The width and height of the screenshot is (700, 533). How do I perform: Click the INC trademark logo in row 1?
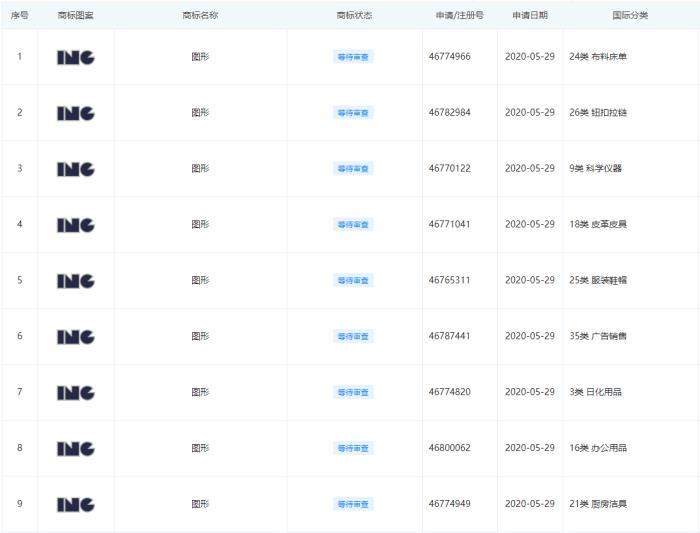coord(76,57)
